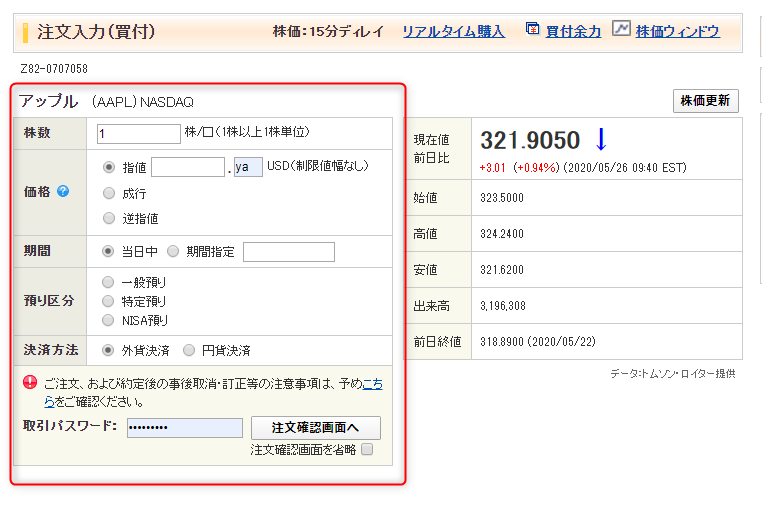This screenshot has width=762, height=505.
Task: Click the 注文入力(買付) page title
Action: pyautogui.click(x=96, y=32)
